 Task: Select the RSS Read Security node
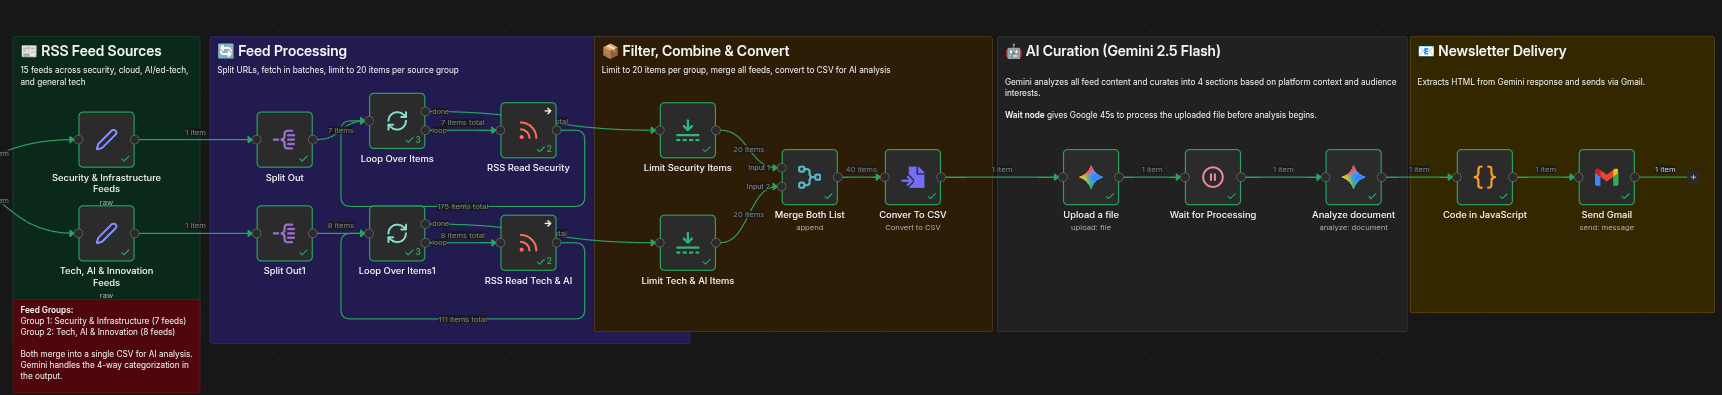pos(528,131)
